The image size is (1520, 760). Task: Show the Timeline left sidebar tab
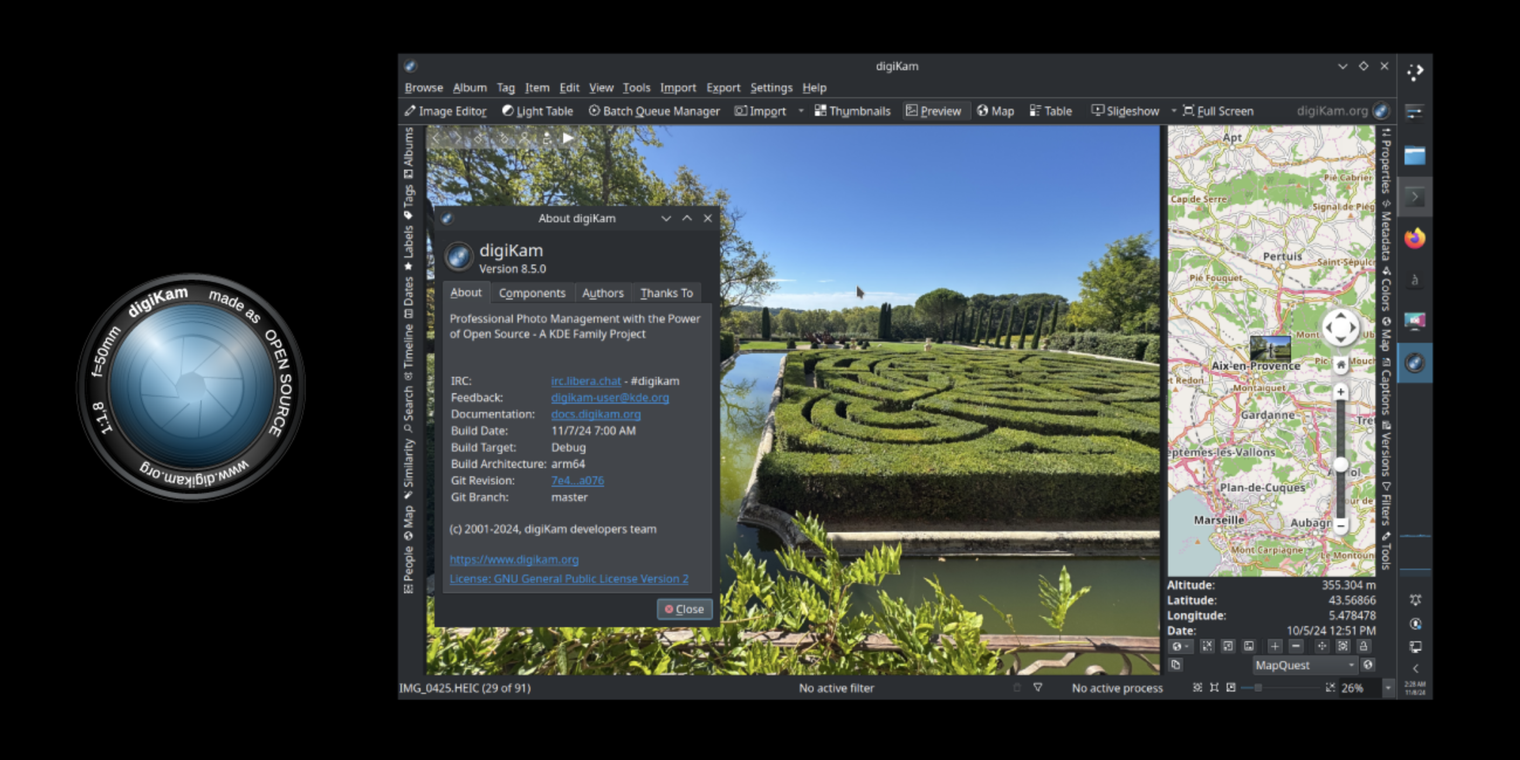tap(409, 353)
